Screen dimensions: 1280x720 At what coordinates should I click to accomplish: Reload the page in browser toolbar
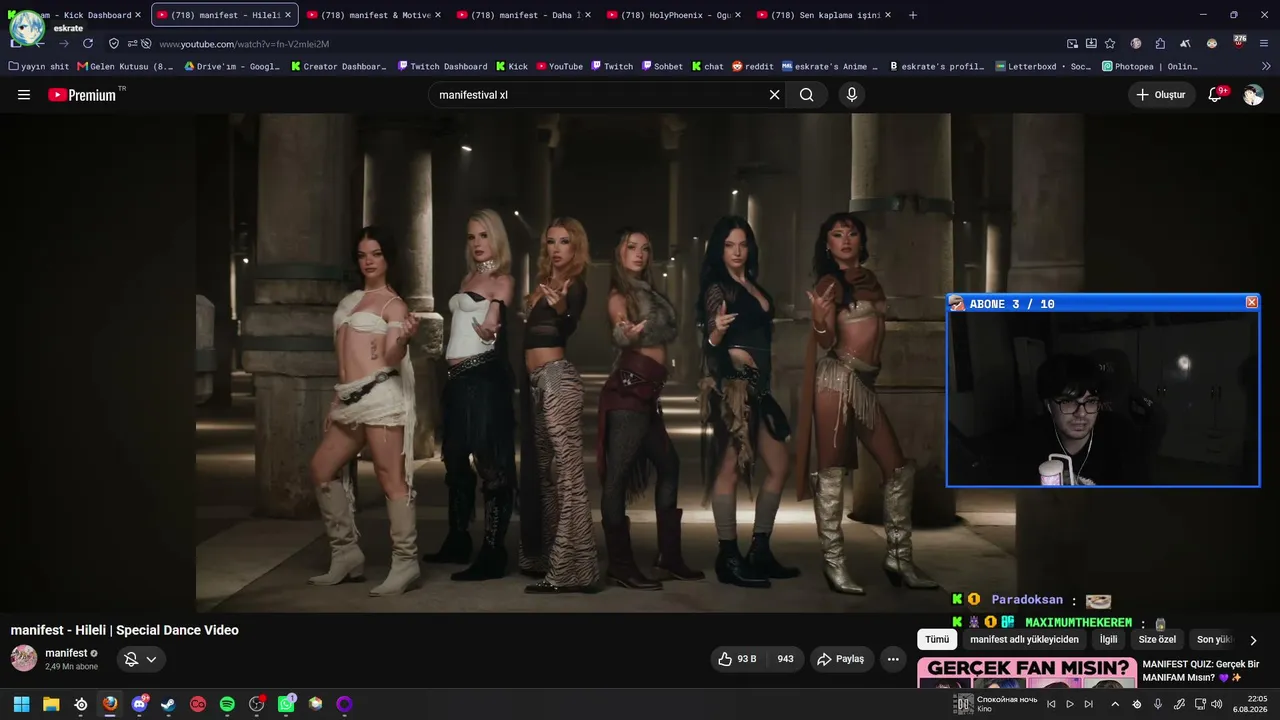coord(88,44)
